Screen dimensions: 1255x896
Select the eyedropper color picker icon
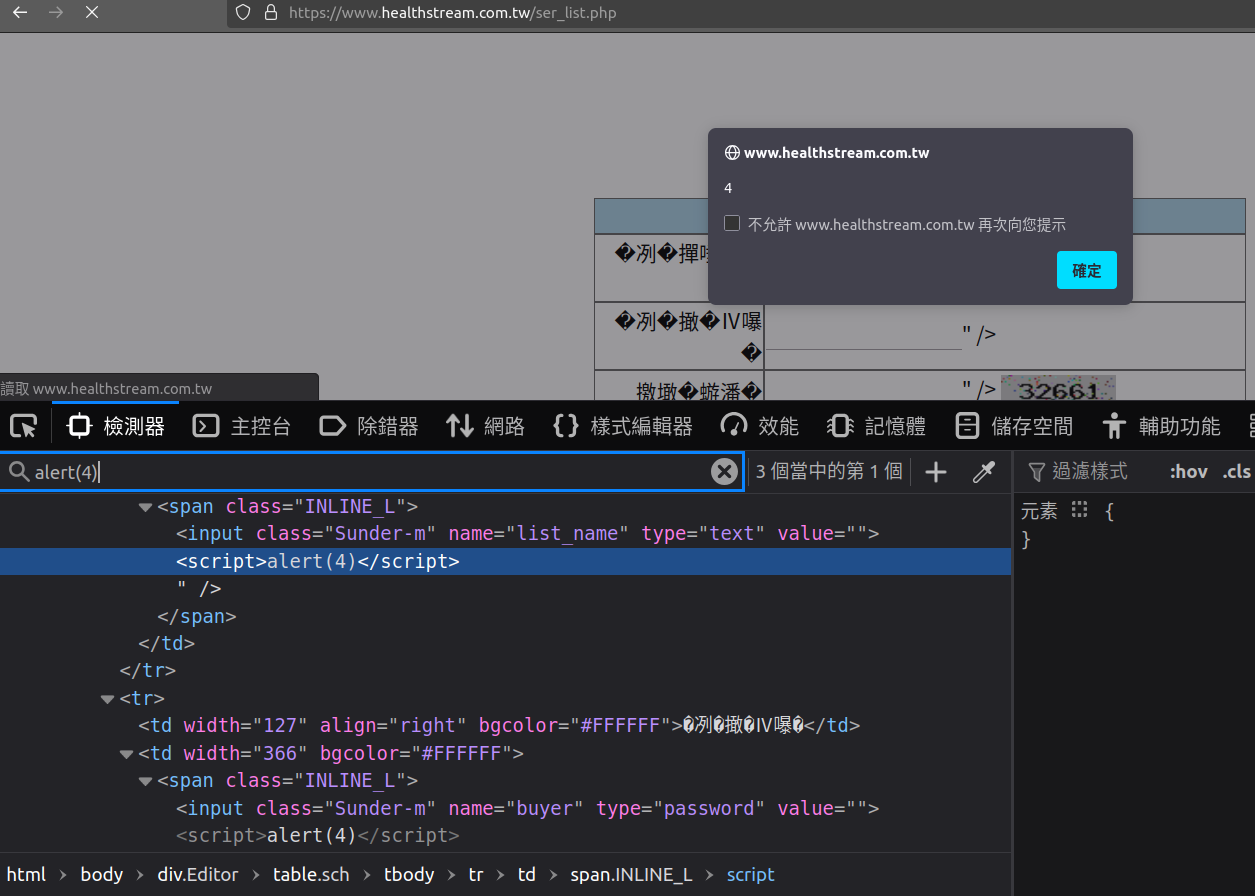coord(984,472)
